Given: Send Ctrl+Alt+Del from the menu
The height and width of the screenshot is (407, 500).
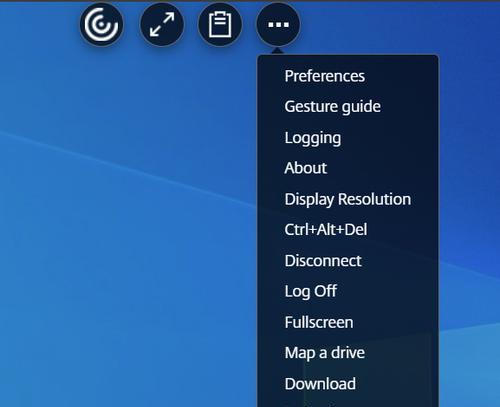Looking at the screenshot, I should pos(326,229).
